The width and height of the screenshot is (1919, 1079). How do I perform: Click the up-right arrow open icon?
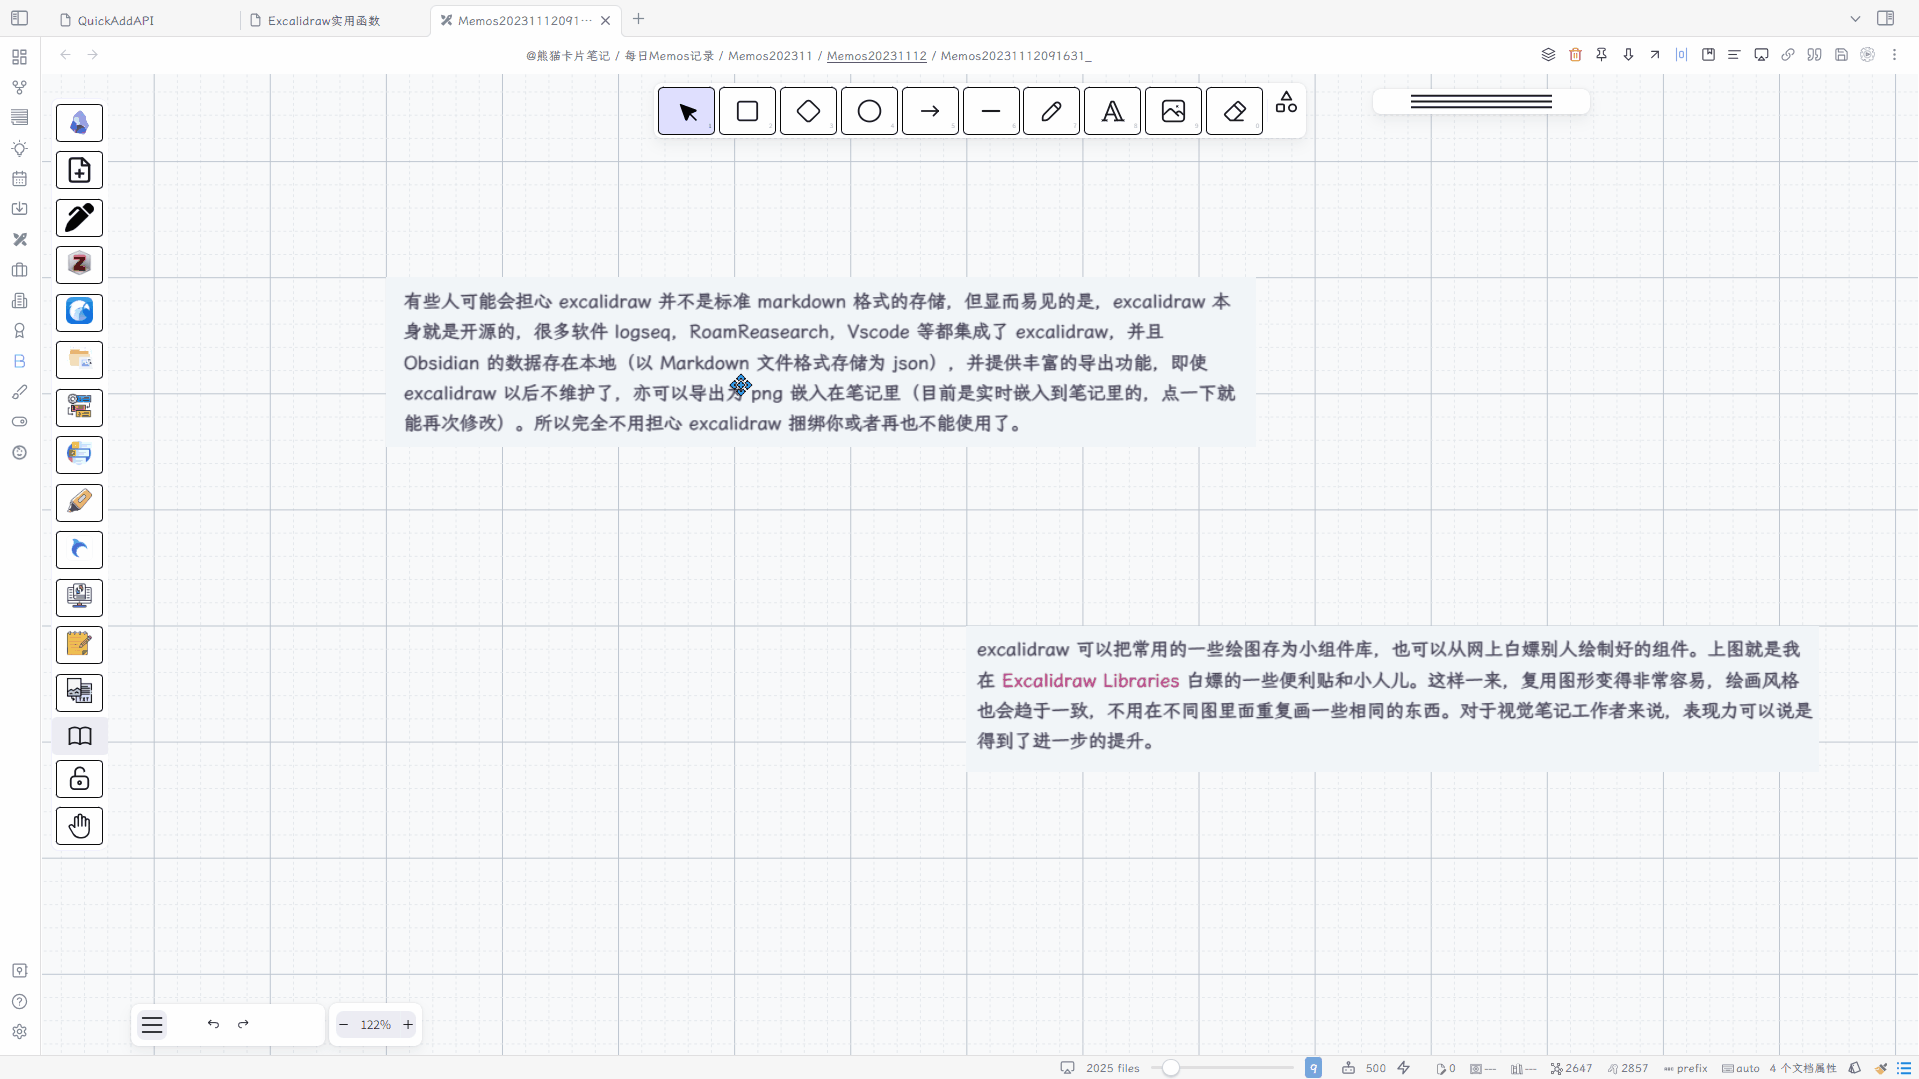[1655, 55]
